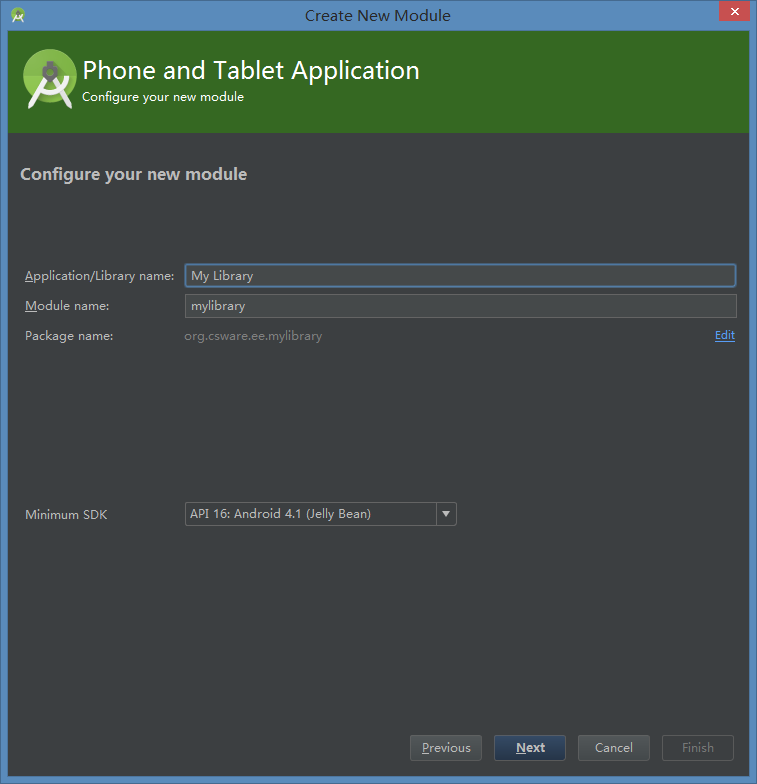Open the Minimum SDK combo box
Image resolution: width=757 pixels, height=784 pixels.
tap(310, 514)
